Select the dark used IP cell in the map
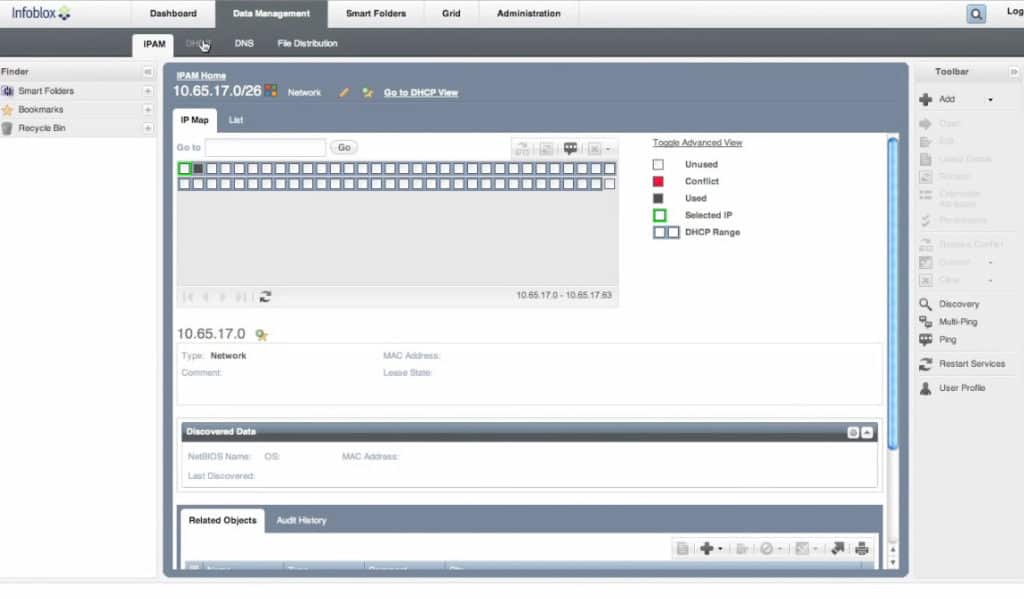 [198, 169]
